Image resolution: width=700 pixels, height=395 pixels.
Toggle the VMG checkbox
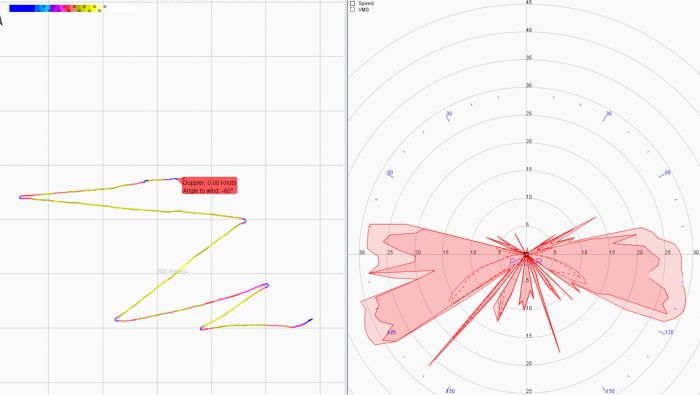pyautogui.click(x=353, y=9)
